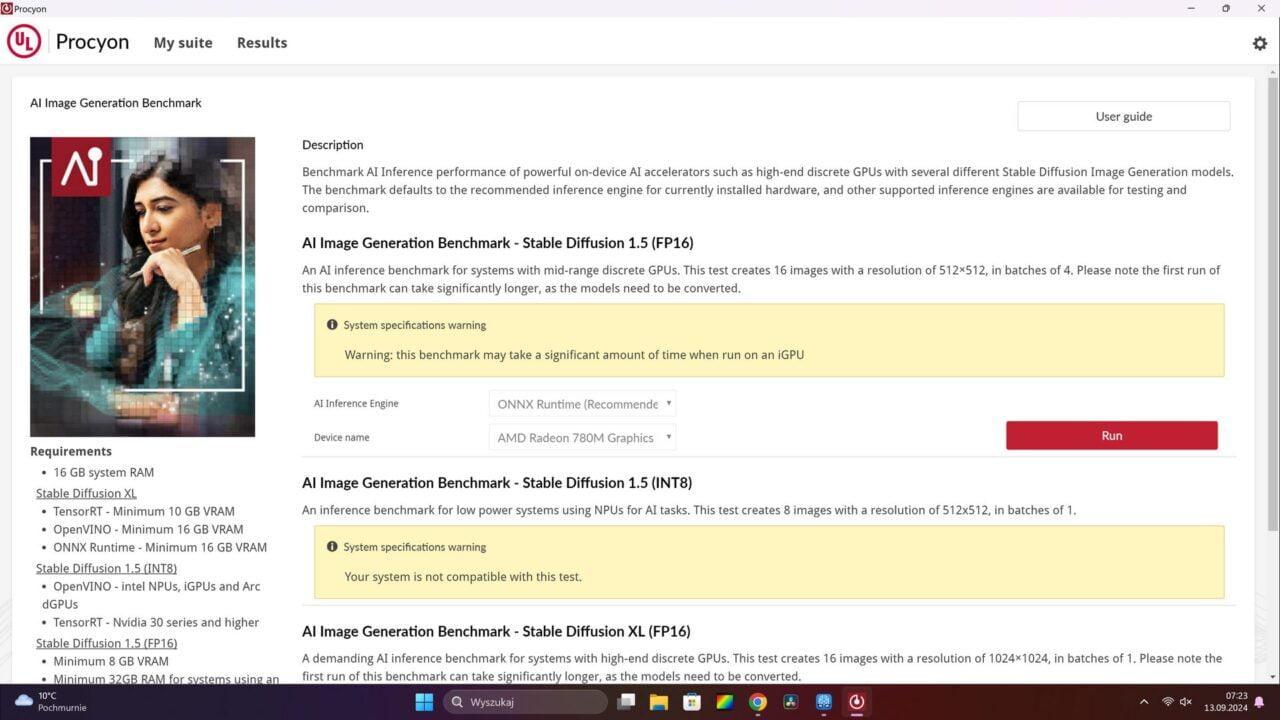Image resolution: width=1280 pixels, height=720 pixels.
Task: Open the User guide
Action: point(1124,116)
